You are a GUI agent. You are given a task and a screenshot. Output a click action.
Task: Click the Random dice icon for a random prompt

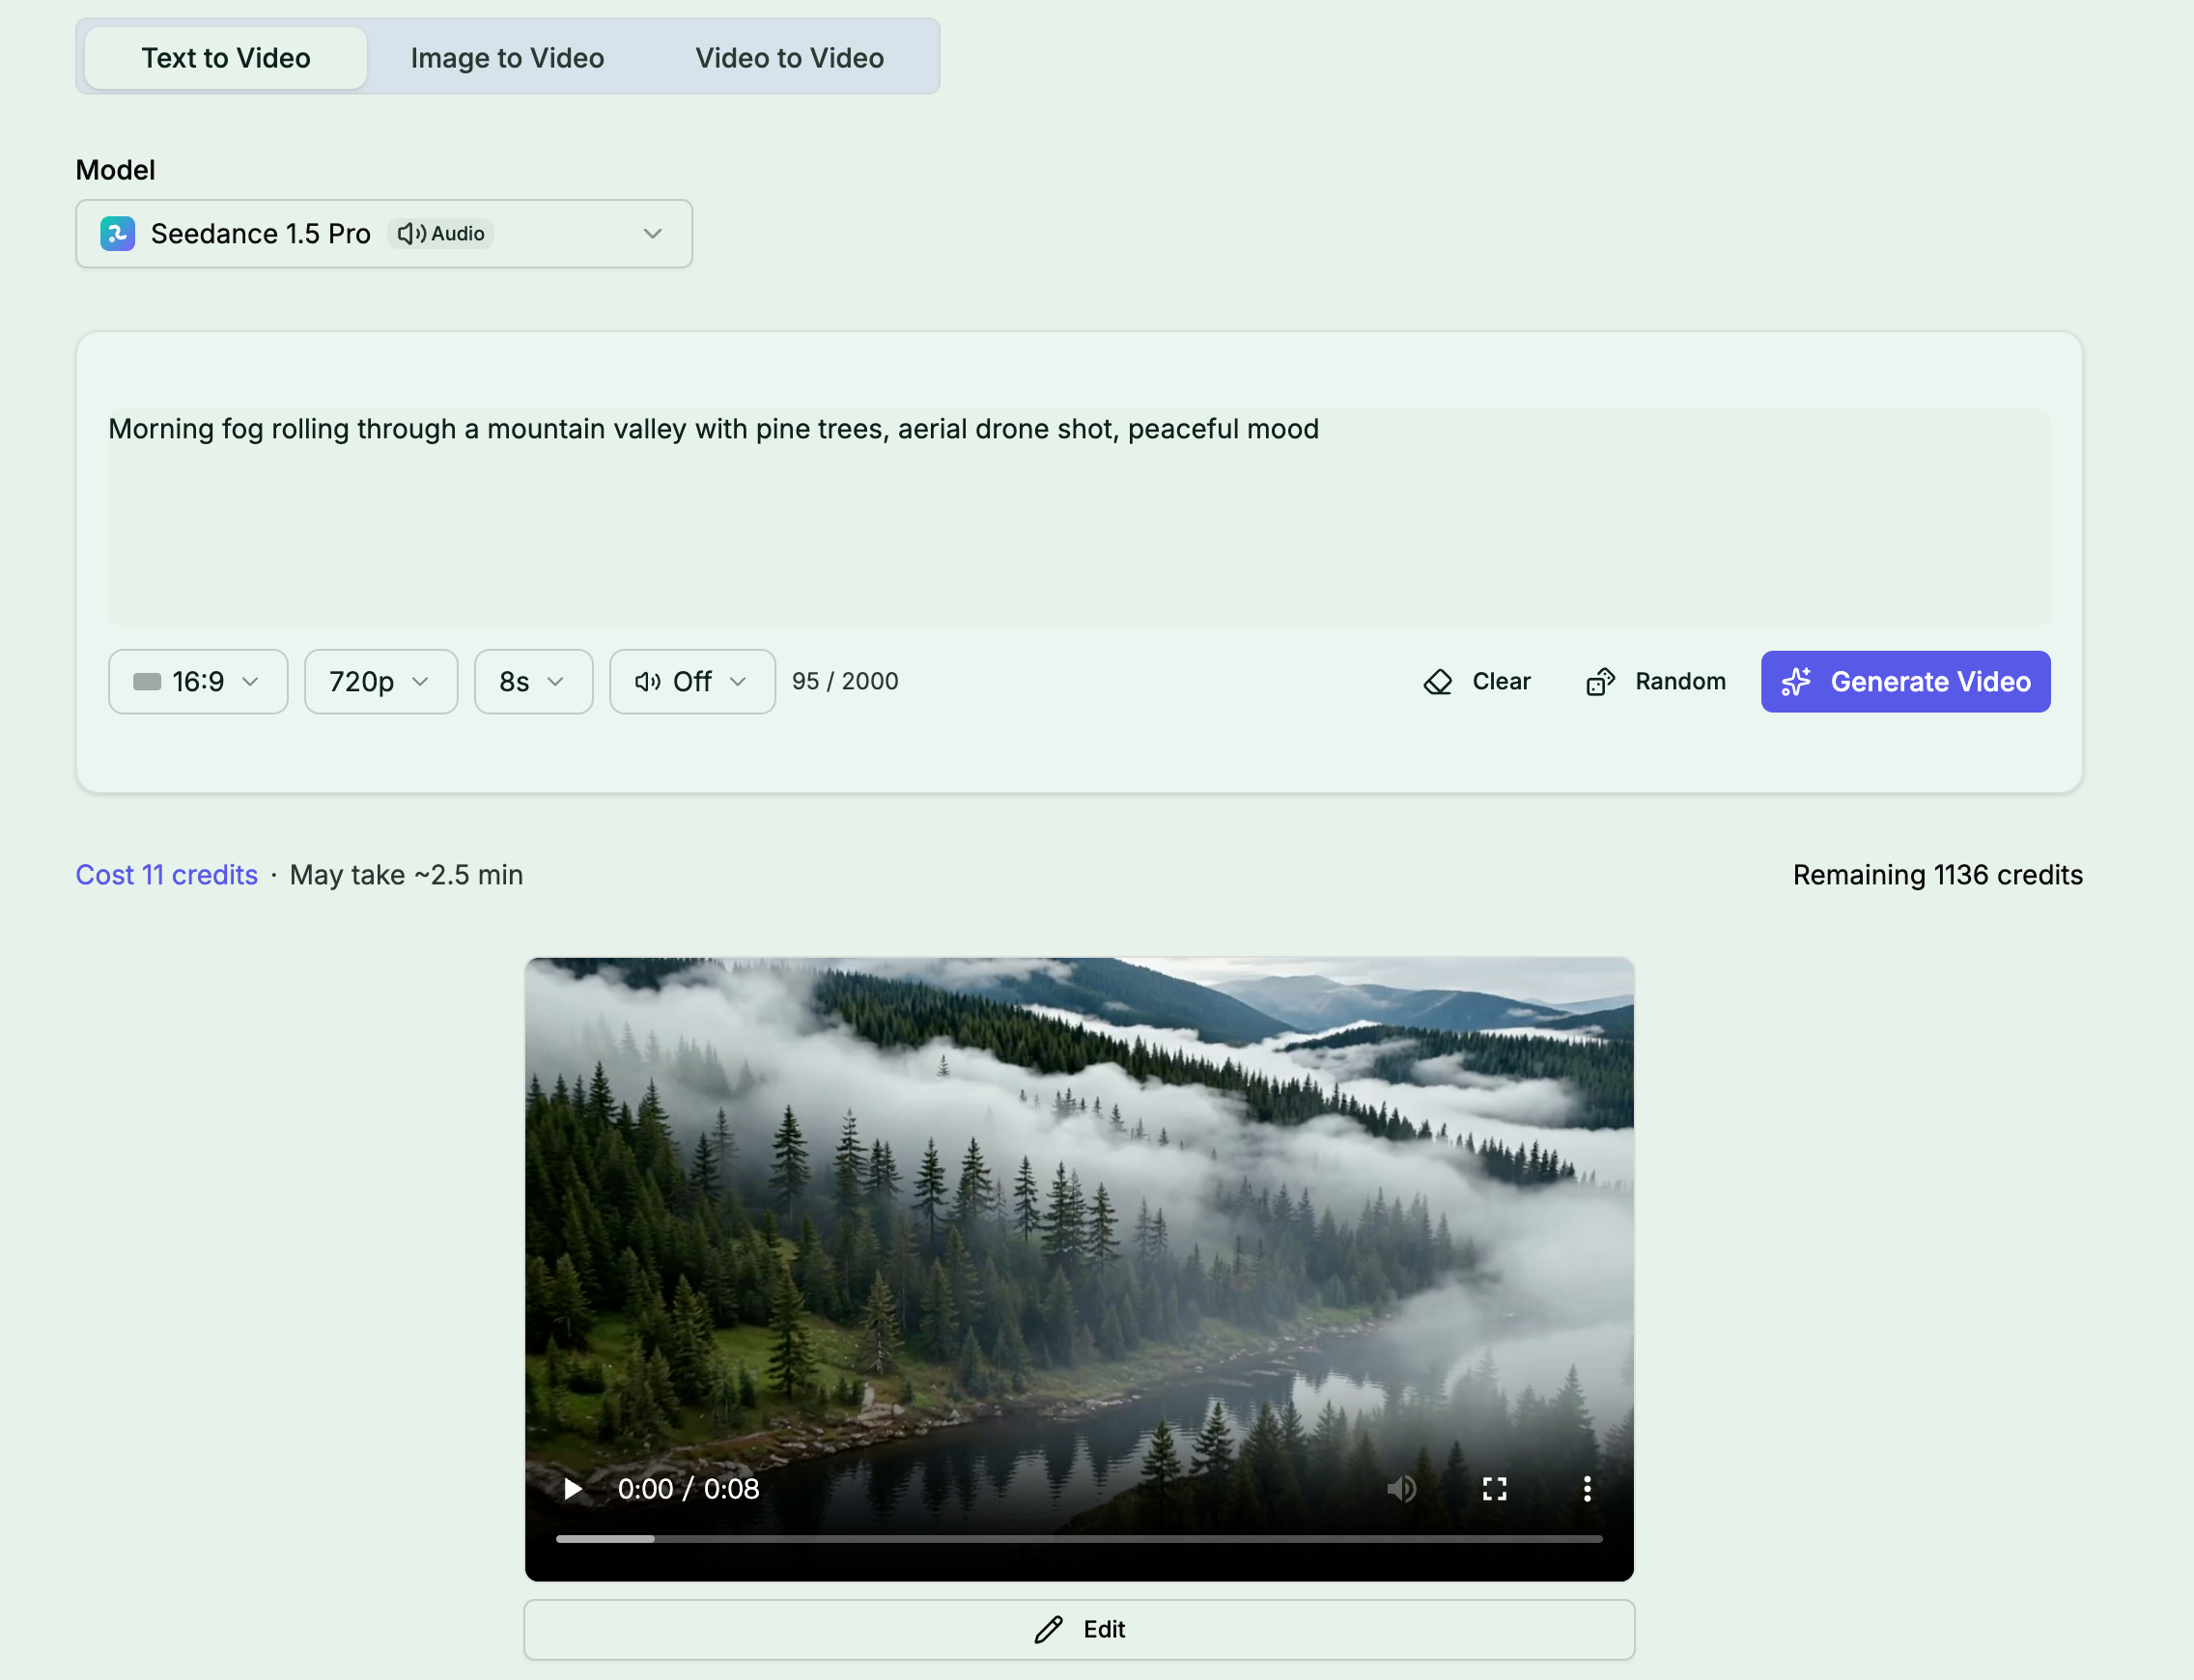coord(1601,681)
